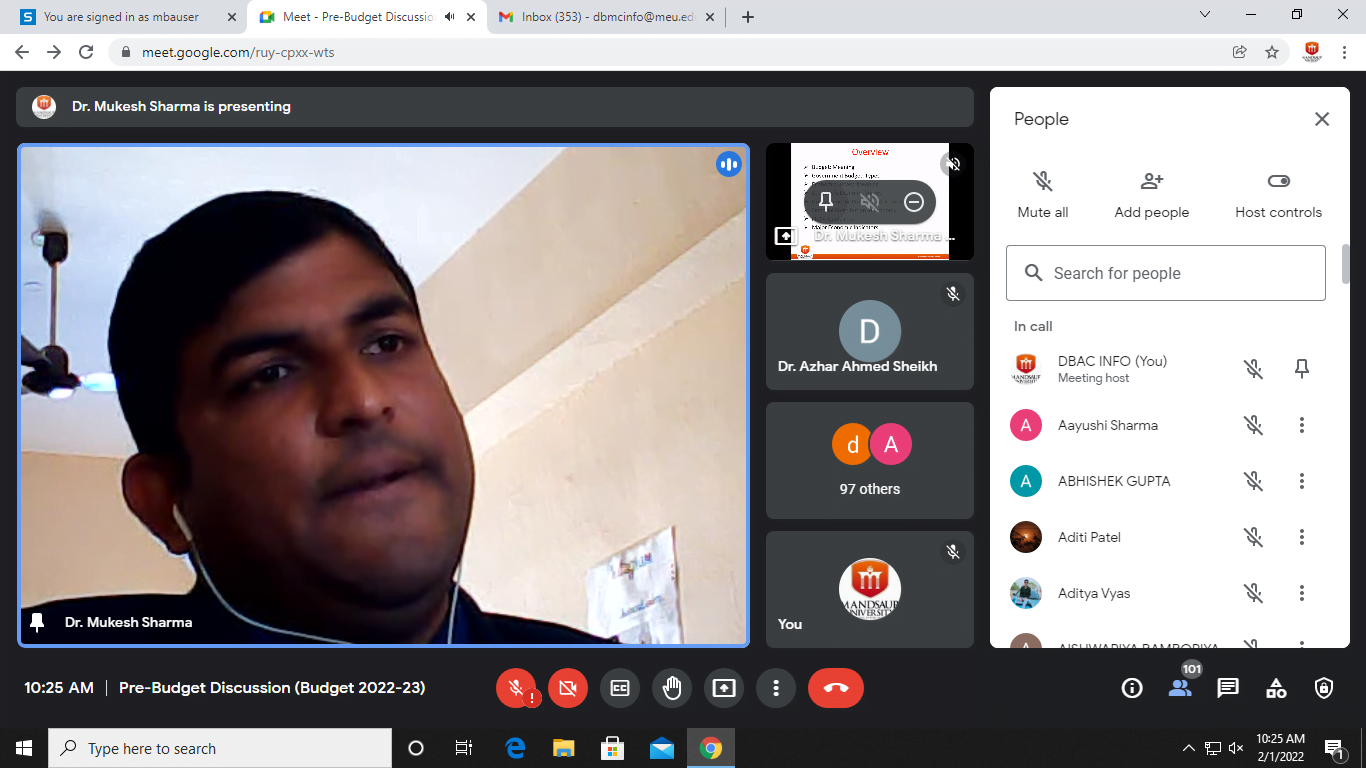
Task: Mute presentation tile audio icon
Action: tap(870, 202)
